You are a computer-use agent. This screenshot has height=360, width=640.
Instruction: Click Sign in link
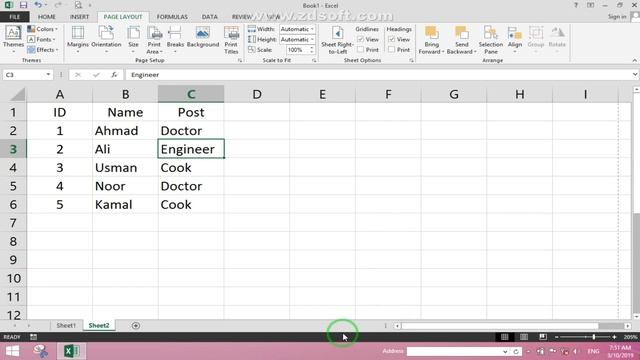pyautogui.click(x=617, y=17)
